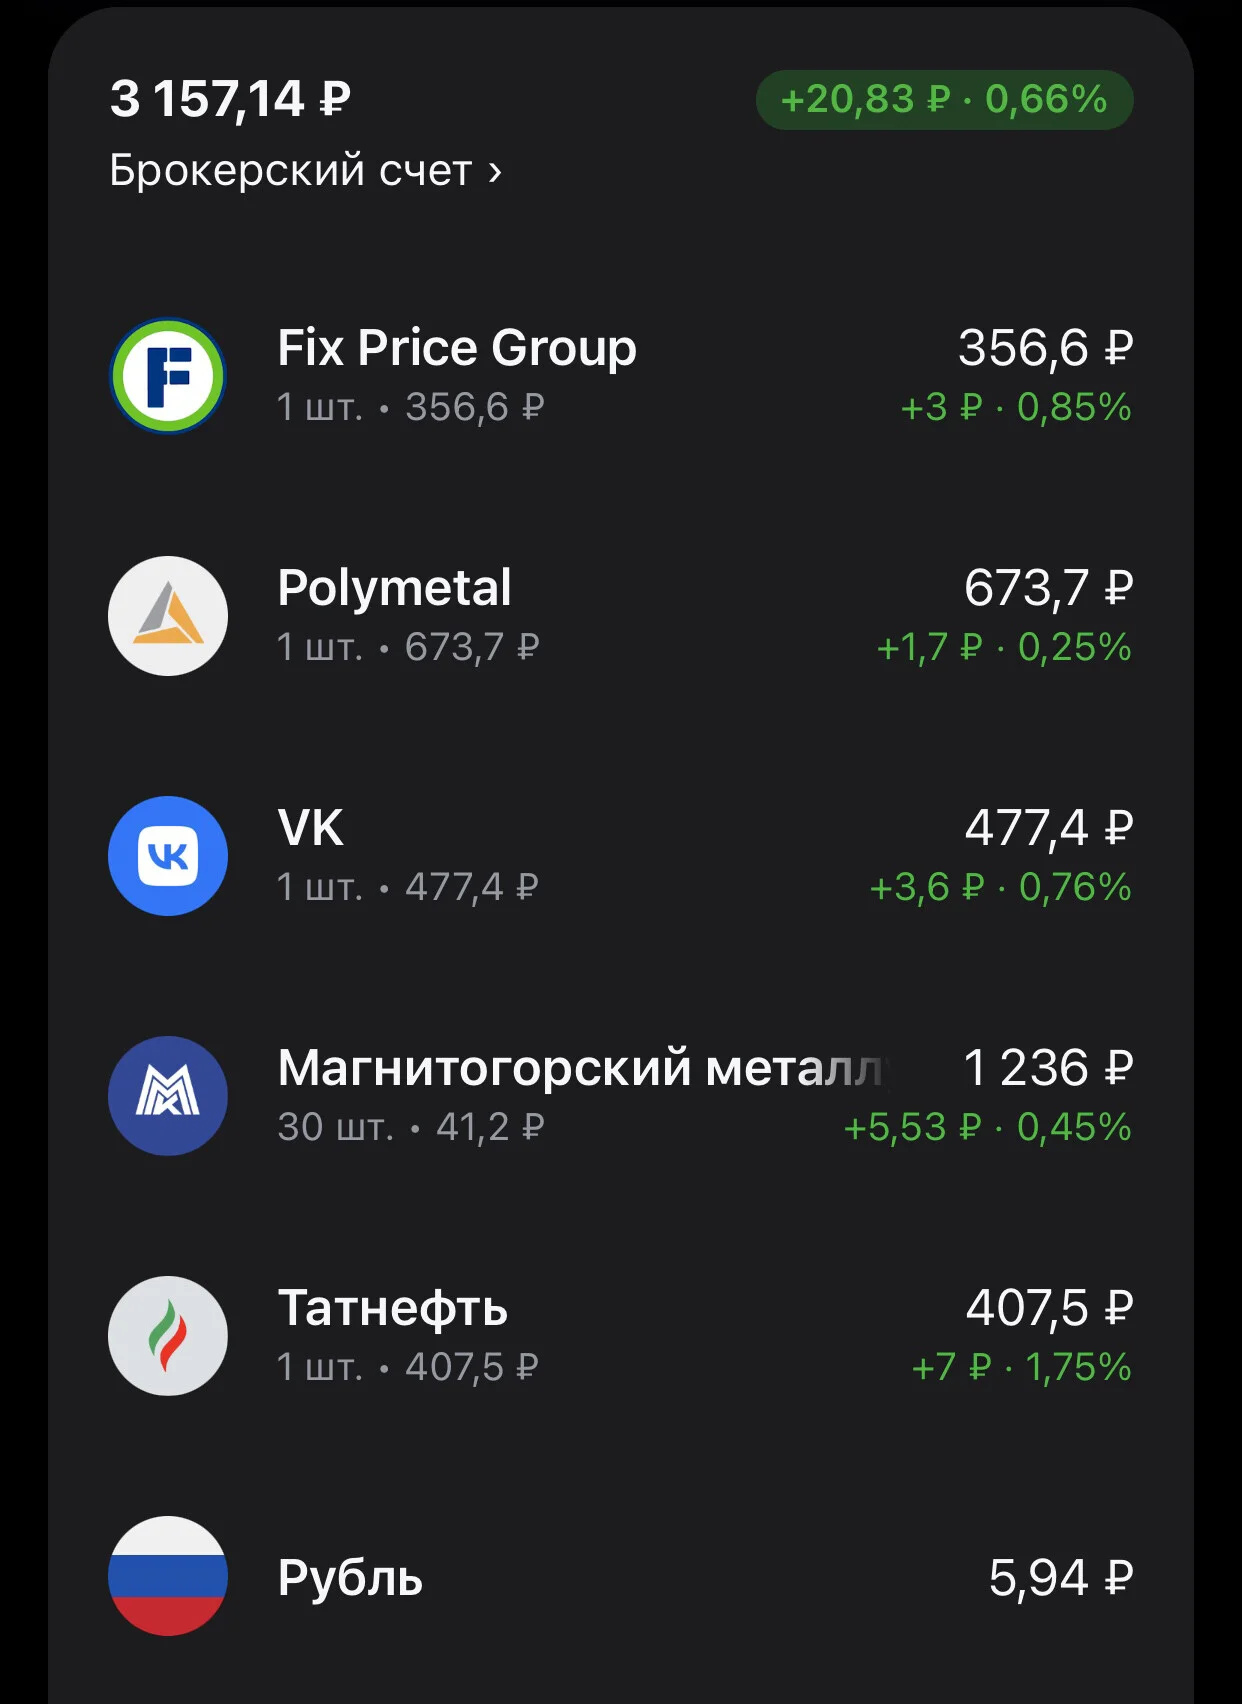
Task: Tap the Russian flag ruble icon
Action: tap(168, 1576)
